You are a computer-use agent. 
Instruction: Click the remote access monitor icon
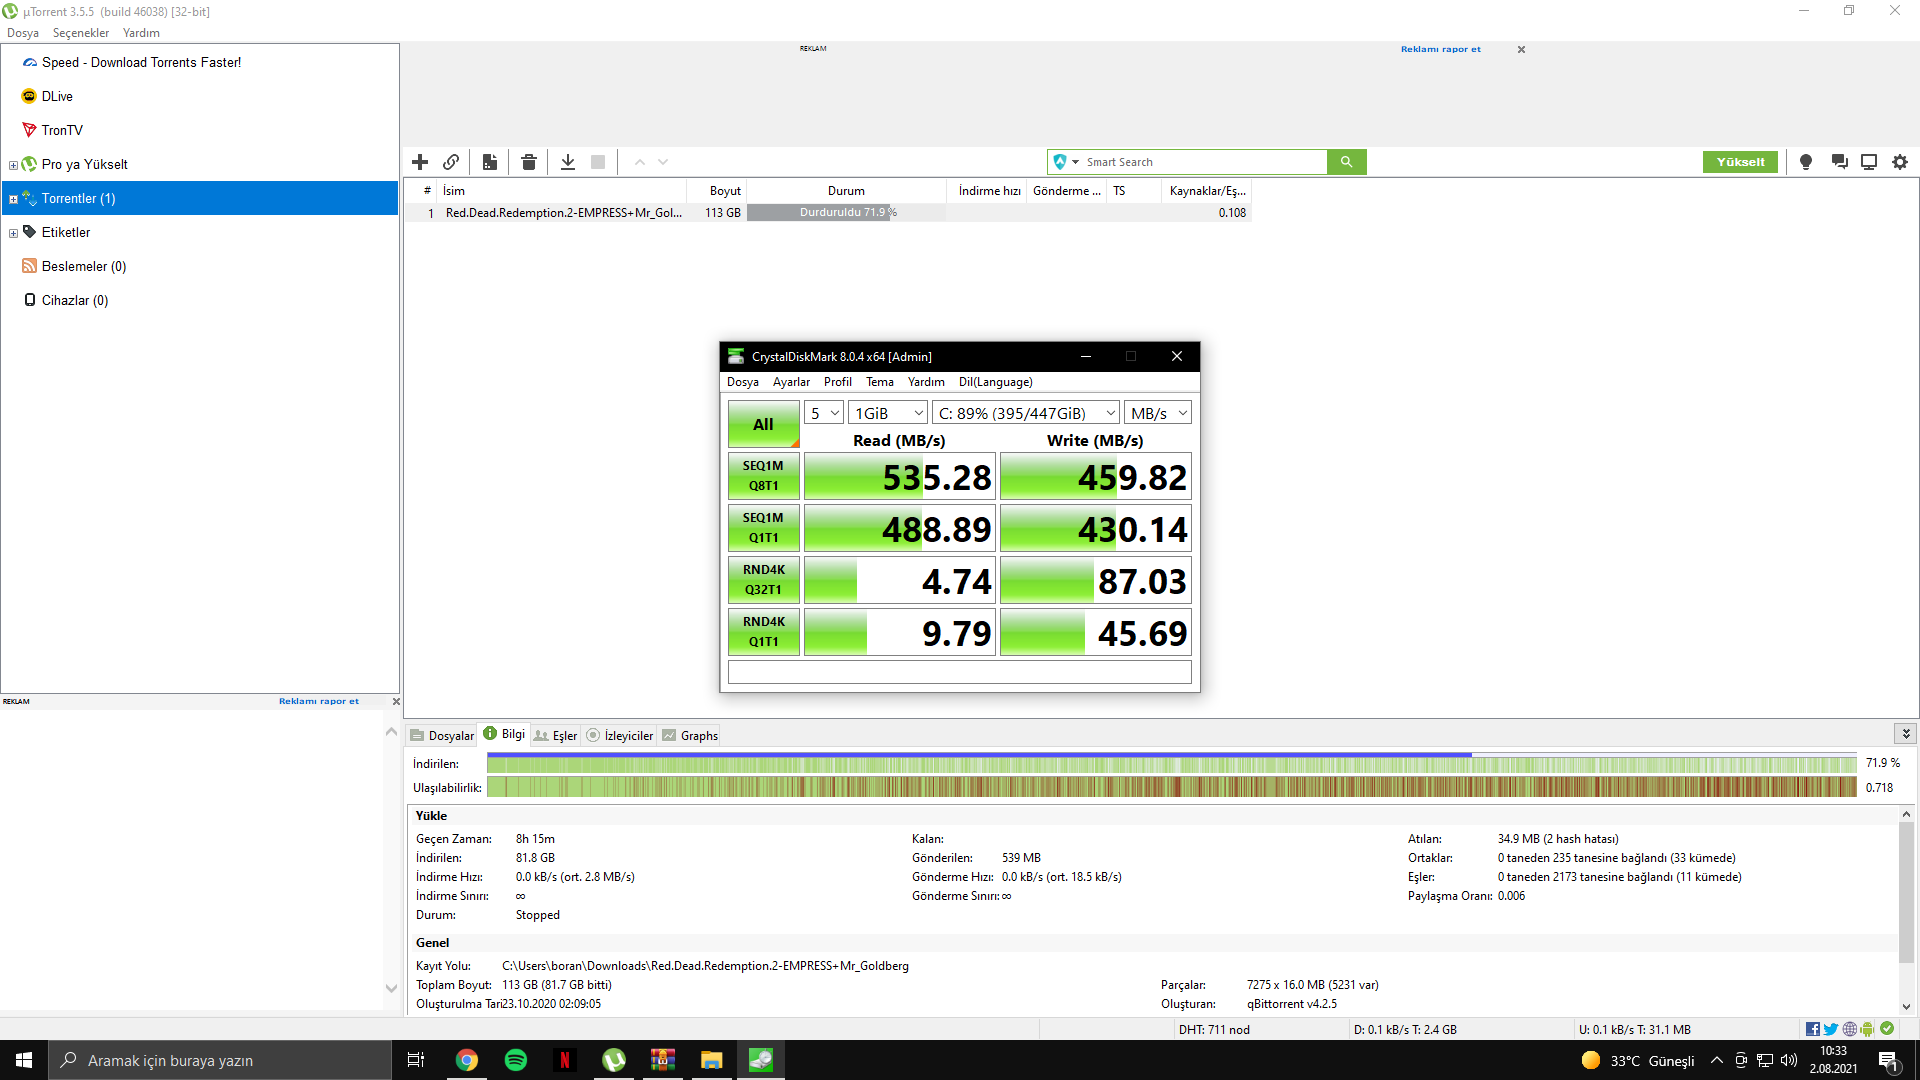coord(1868,162)
